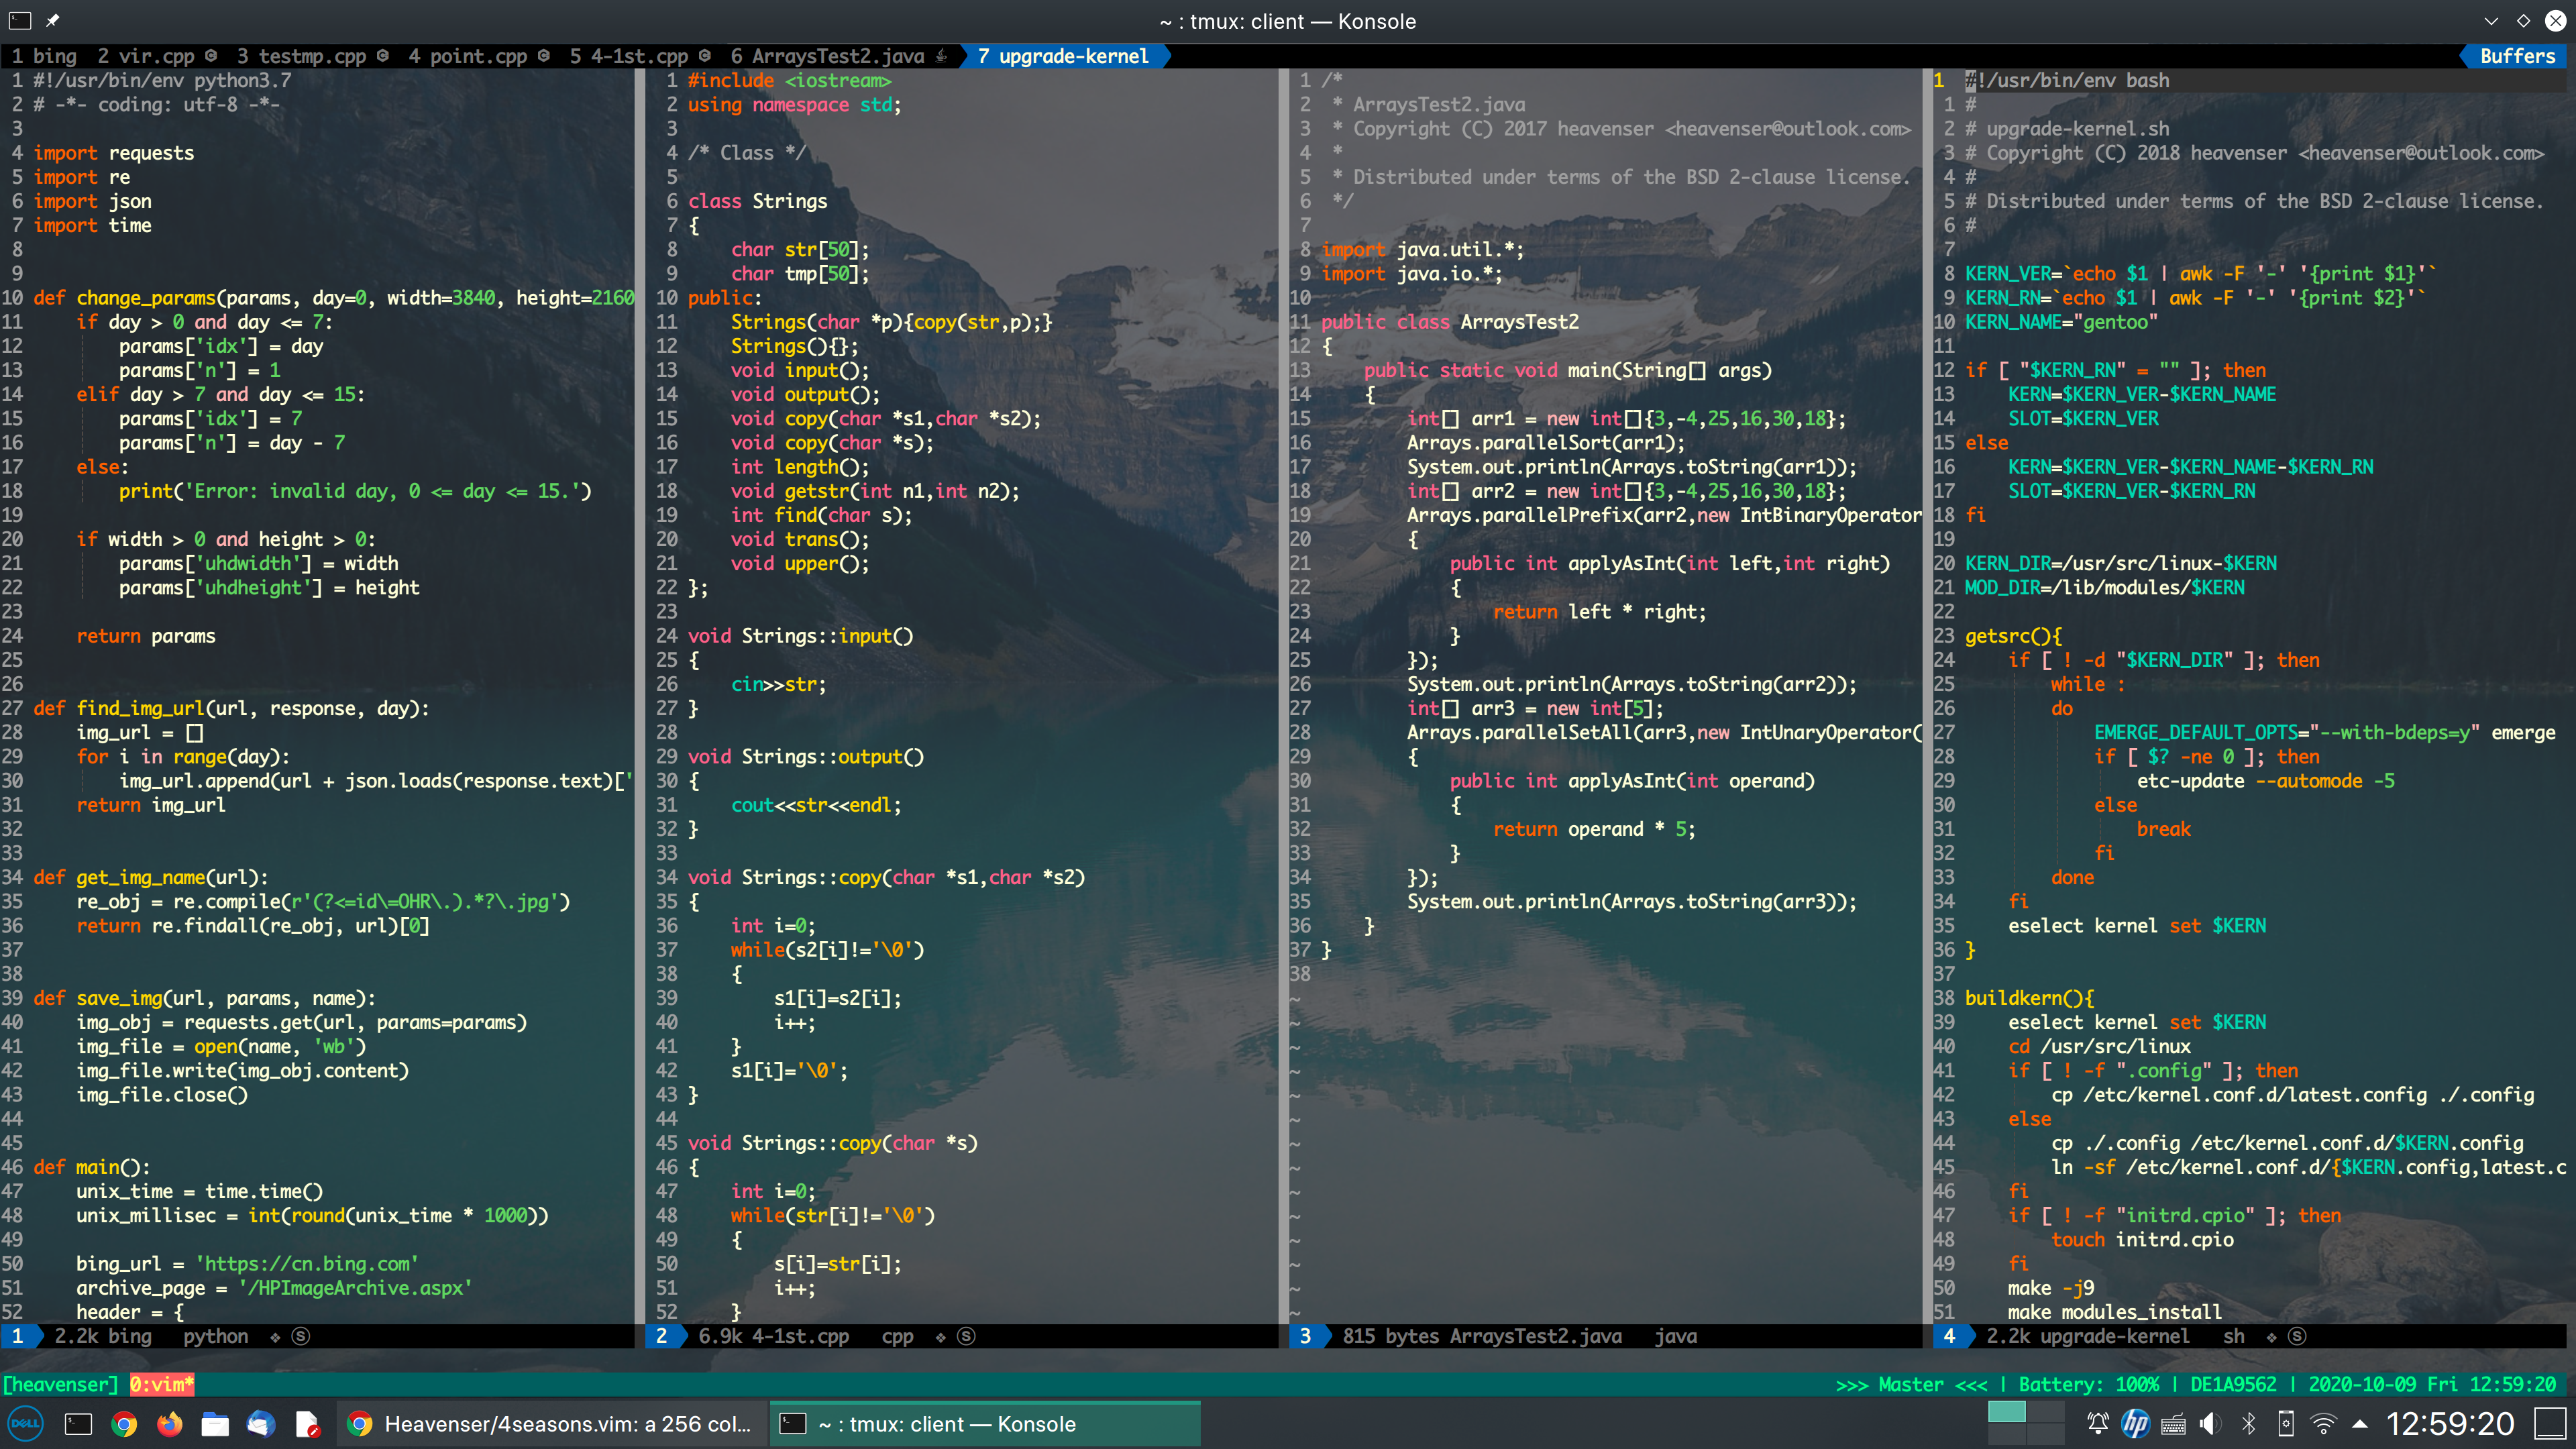Click the keep-below chevron in title bar
Image resolution: width=2576 pixels, height=1449 pixels.
[x=2491, y=21]
